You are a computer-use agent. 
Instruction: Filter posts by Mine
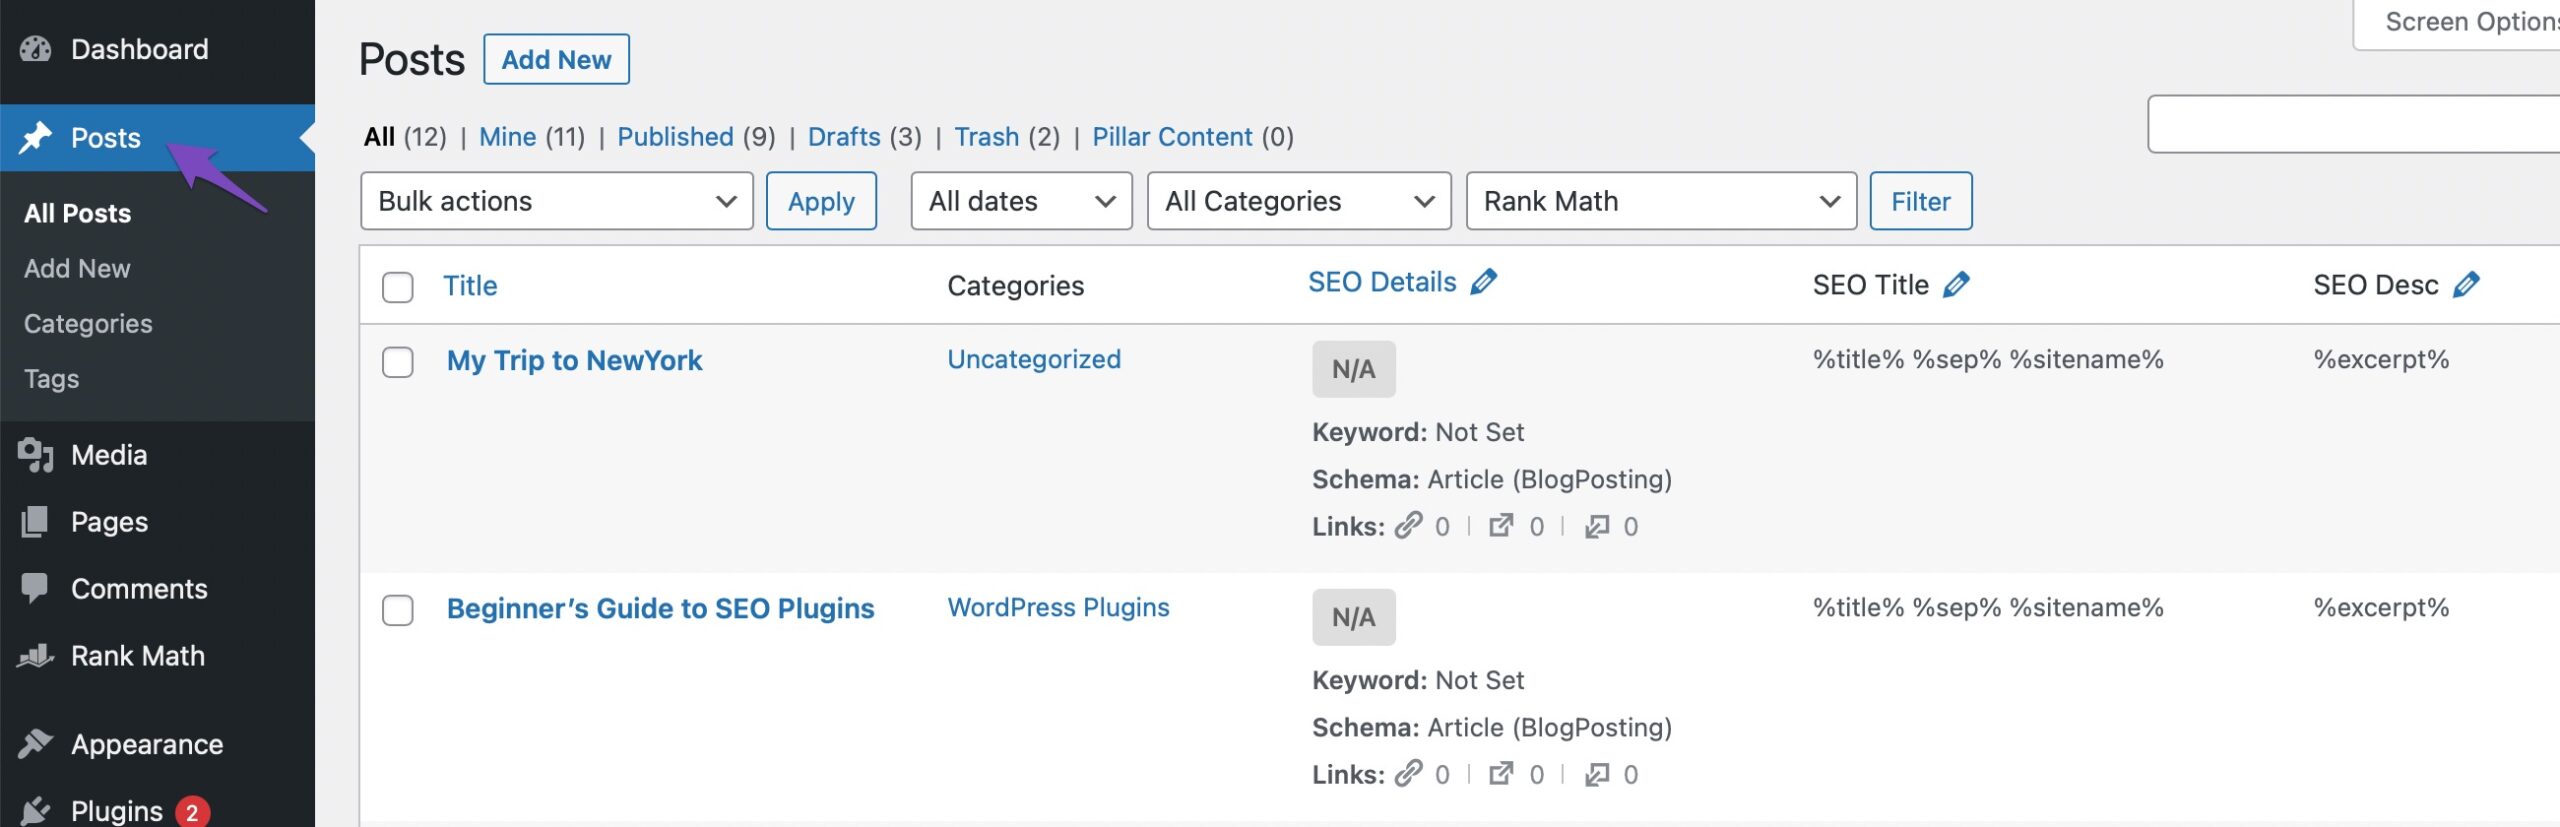[507, 136]
